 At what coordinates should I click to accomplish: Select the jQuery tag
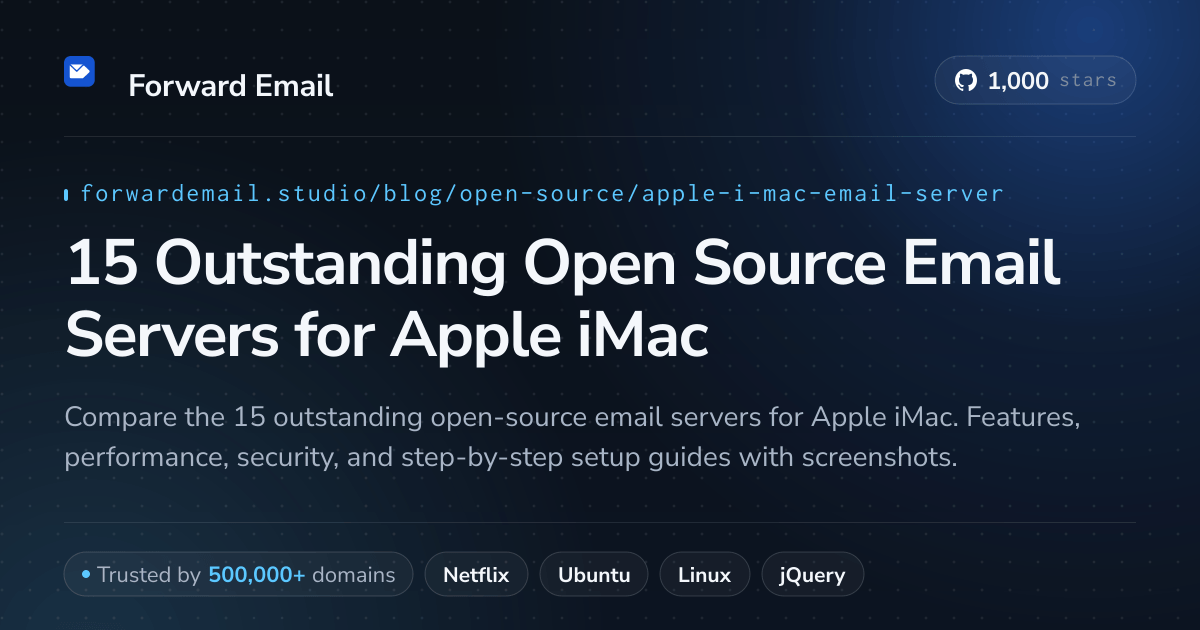click(x=813, y=575)
